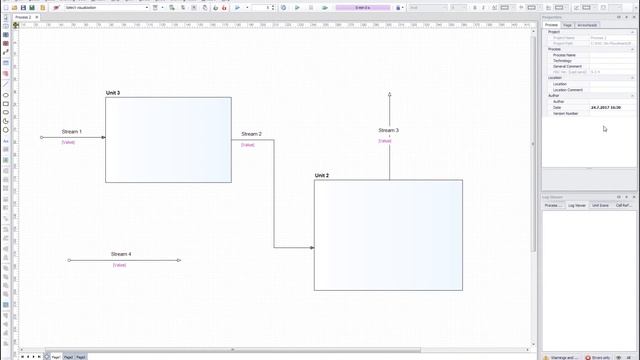Screen dimensions: 640x360
Task: Click the Stream 3 label
Action: coord(389,130)
